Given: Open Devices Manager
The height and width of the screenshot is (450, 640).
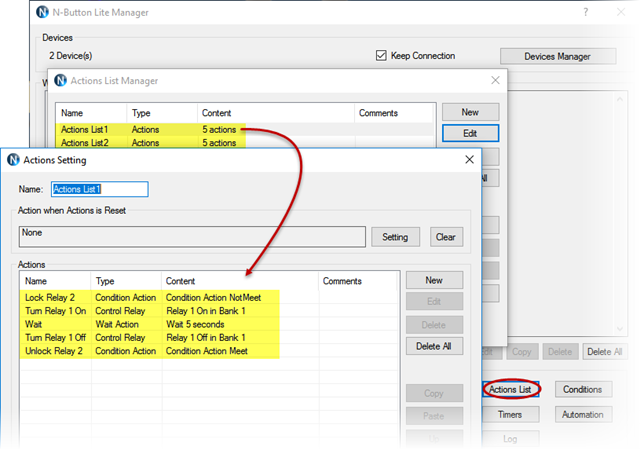Looking at the screenshot, I should click(558, 56).
